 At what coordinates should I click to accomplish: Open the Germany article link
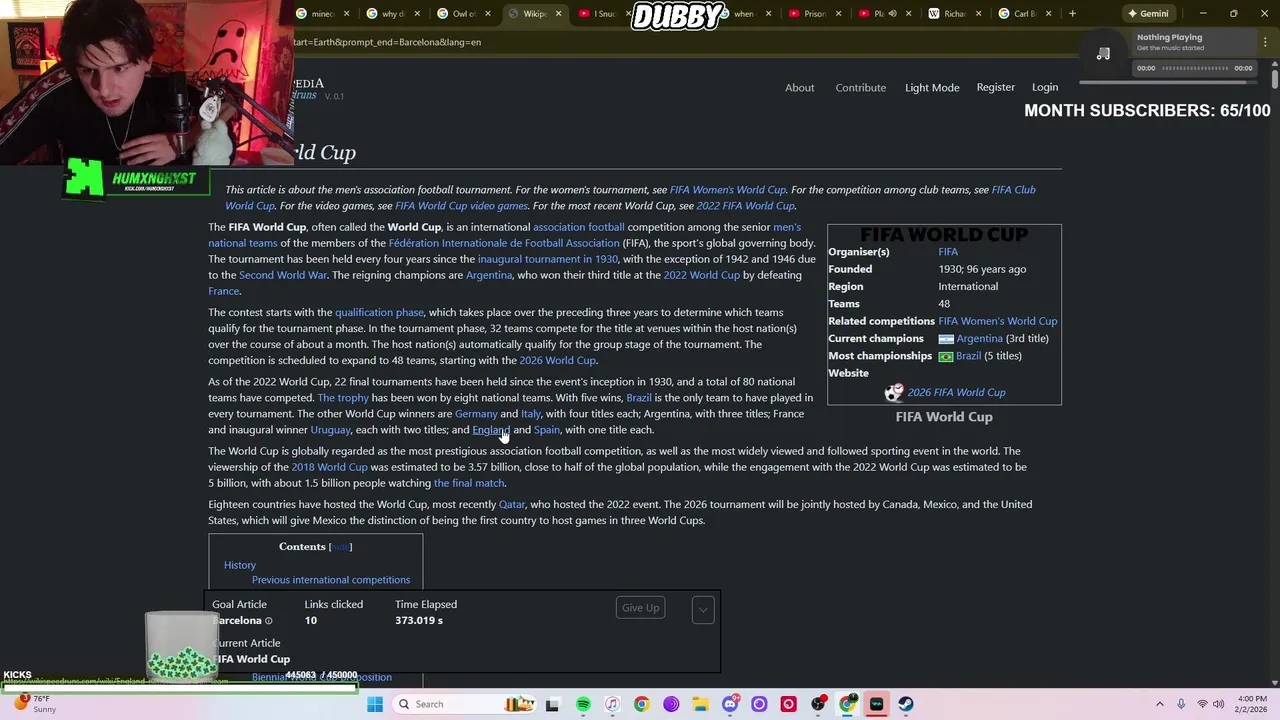click(476, 414)
